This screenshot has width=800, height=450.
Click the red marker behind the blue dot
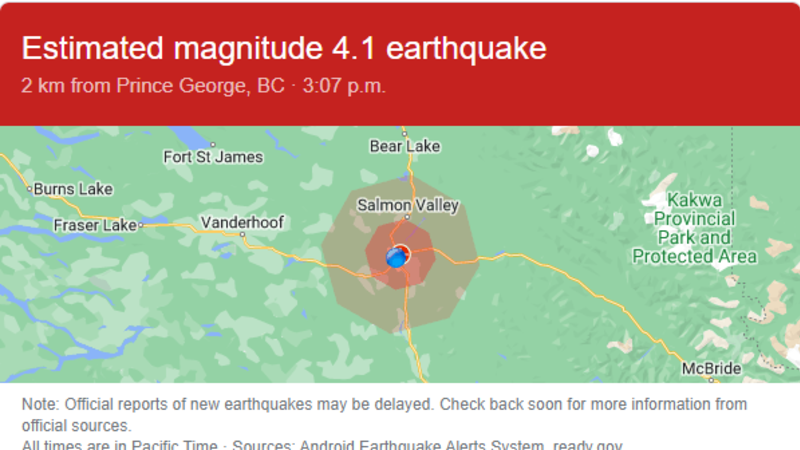(x=404, y=251)
